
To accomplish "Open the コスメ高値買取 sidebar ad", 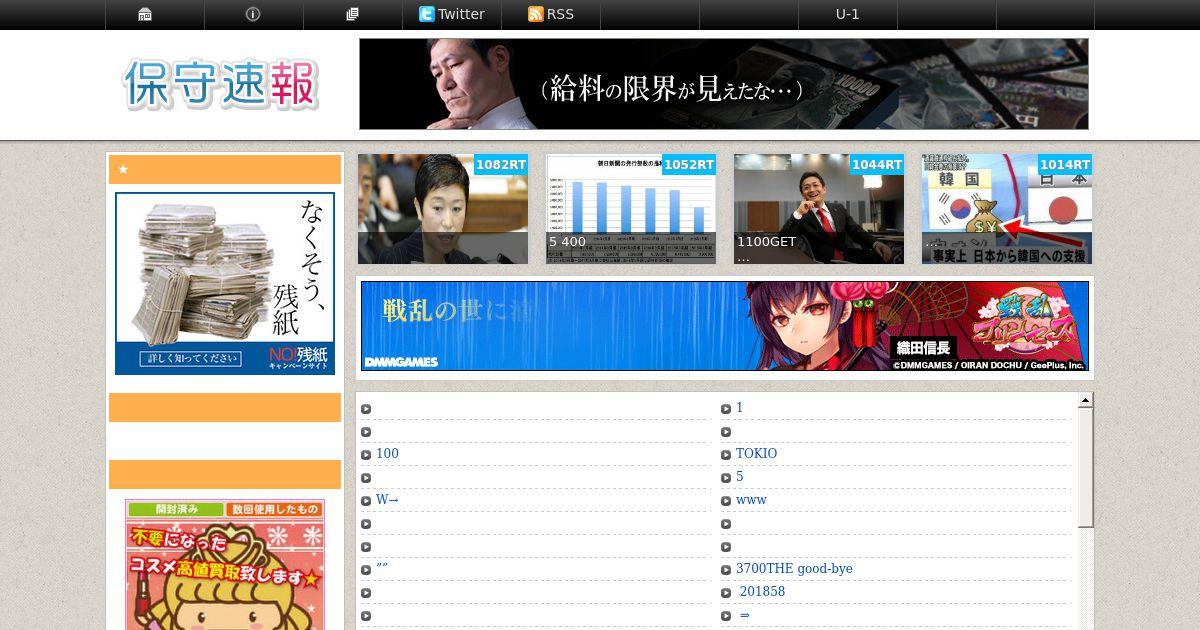I will tap(225, 565).
